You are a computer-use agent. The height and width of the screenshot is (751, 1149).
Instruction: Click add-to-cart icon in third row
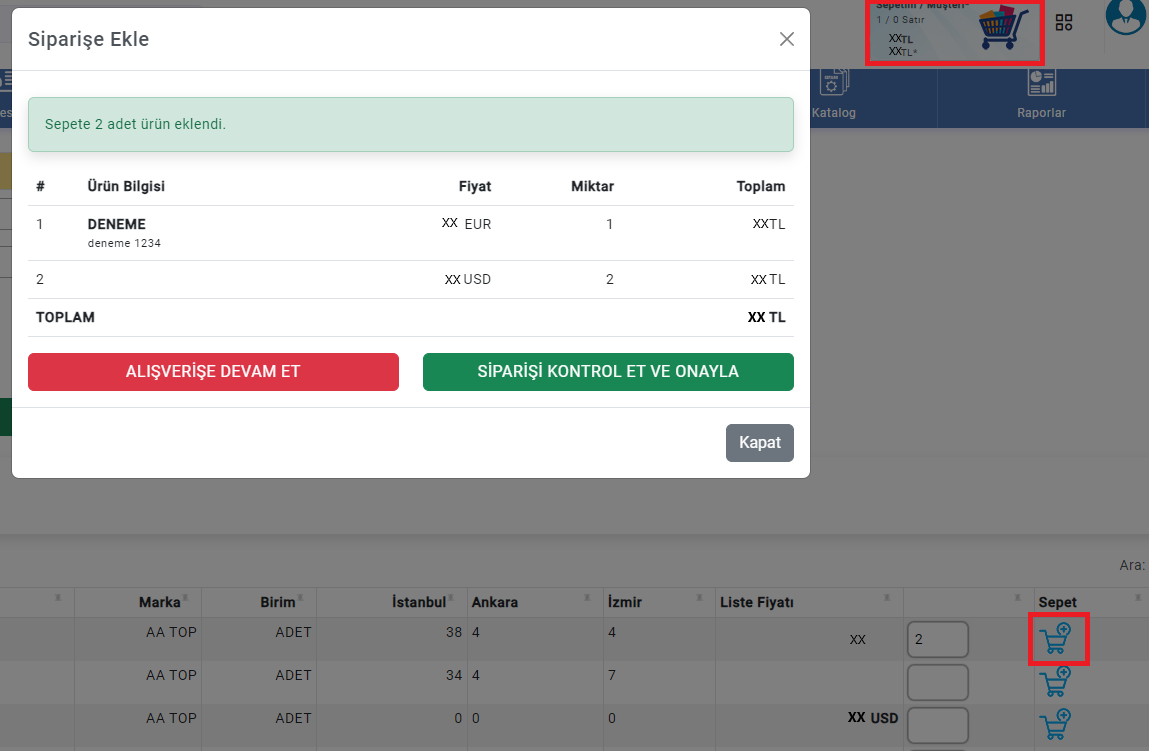[x=1057, y=723]
